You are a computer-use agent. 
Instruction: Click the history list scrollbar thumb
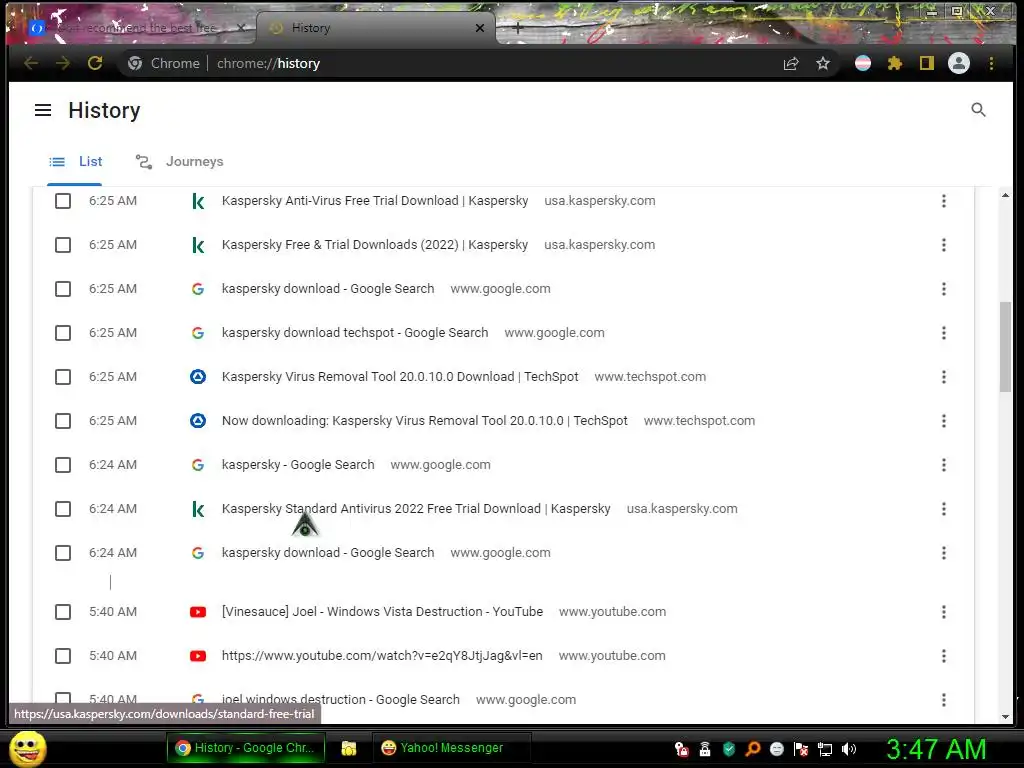click(1005, 347)
